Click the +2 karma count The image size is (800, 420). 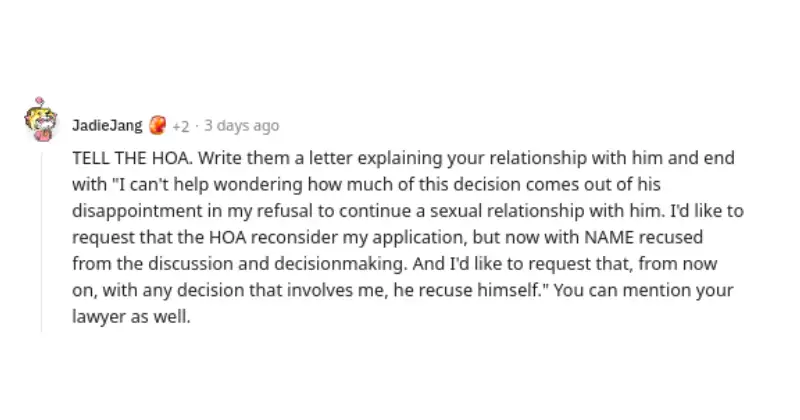click(180, 126)
